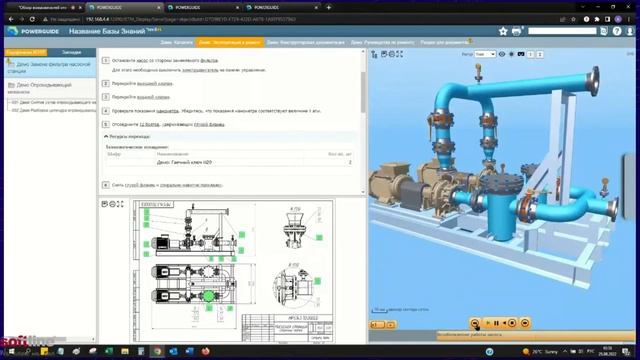Click the 'Демо. Гаечный ключ' table row
Viewport: 640px width, 360px height.
pyautogui.click(x=229, y=162)
